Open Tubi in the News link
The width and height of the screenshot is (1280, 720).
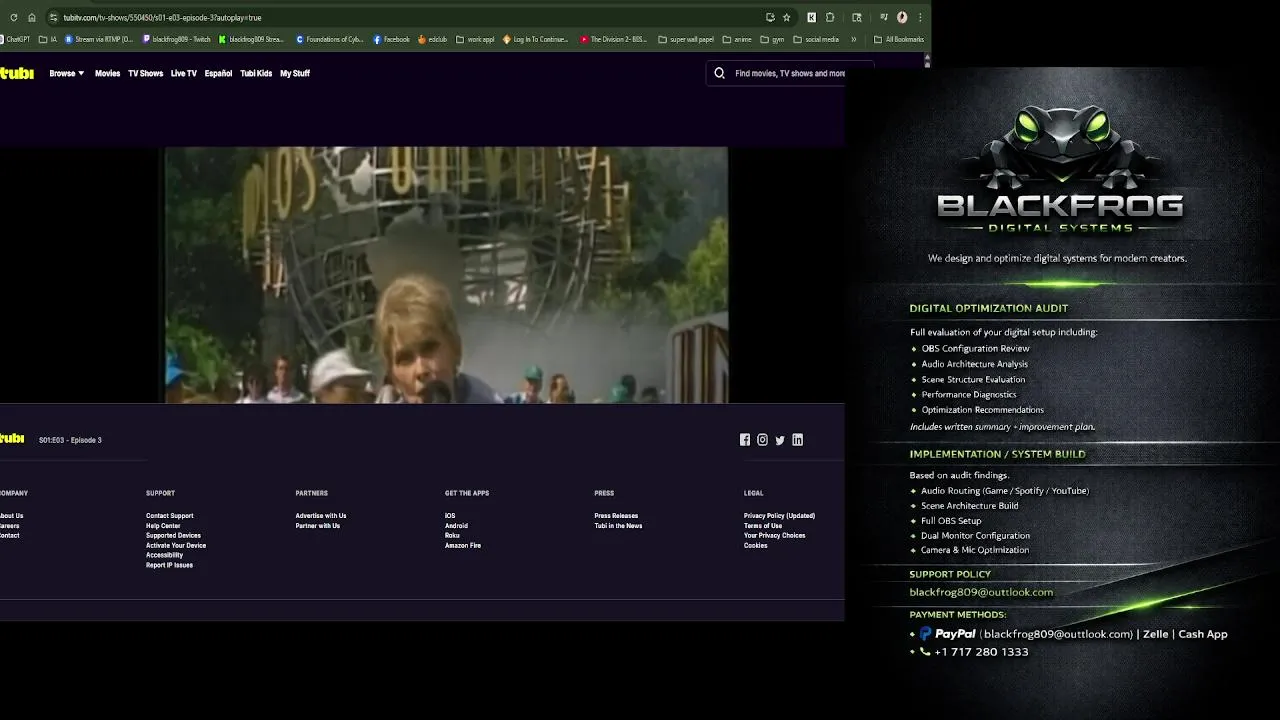(618, 526)
